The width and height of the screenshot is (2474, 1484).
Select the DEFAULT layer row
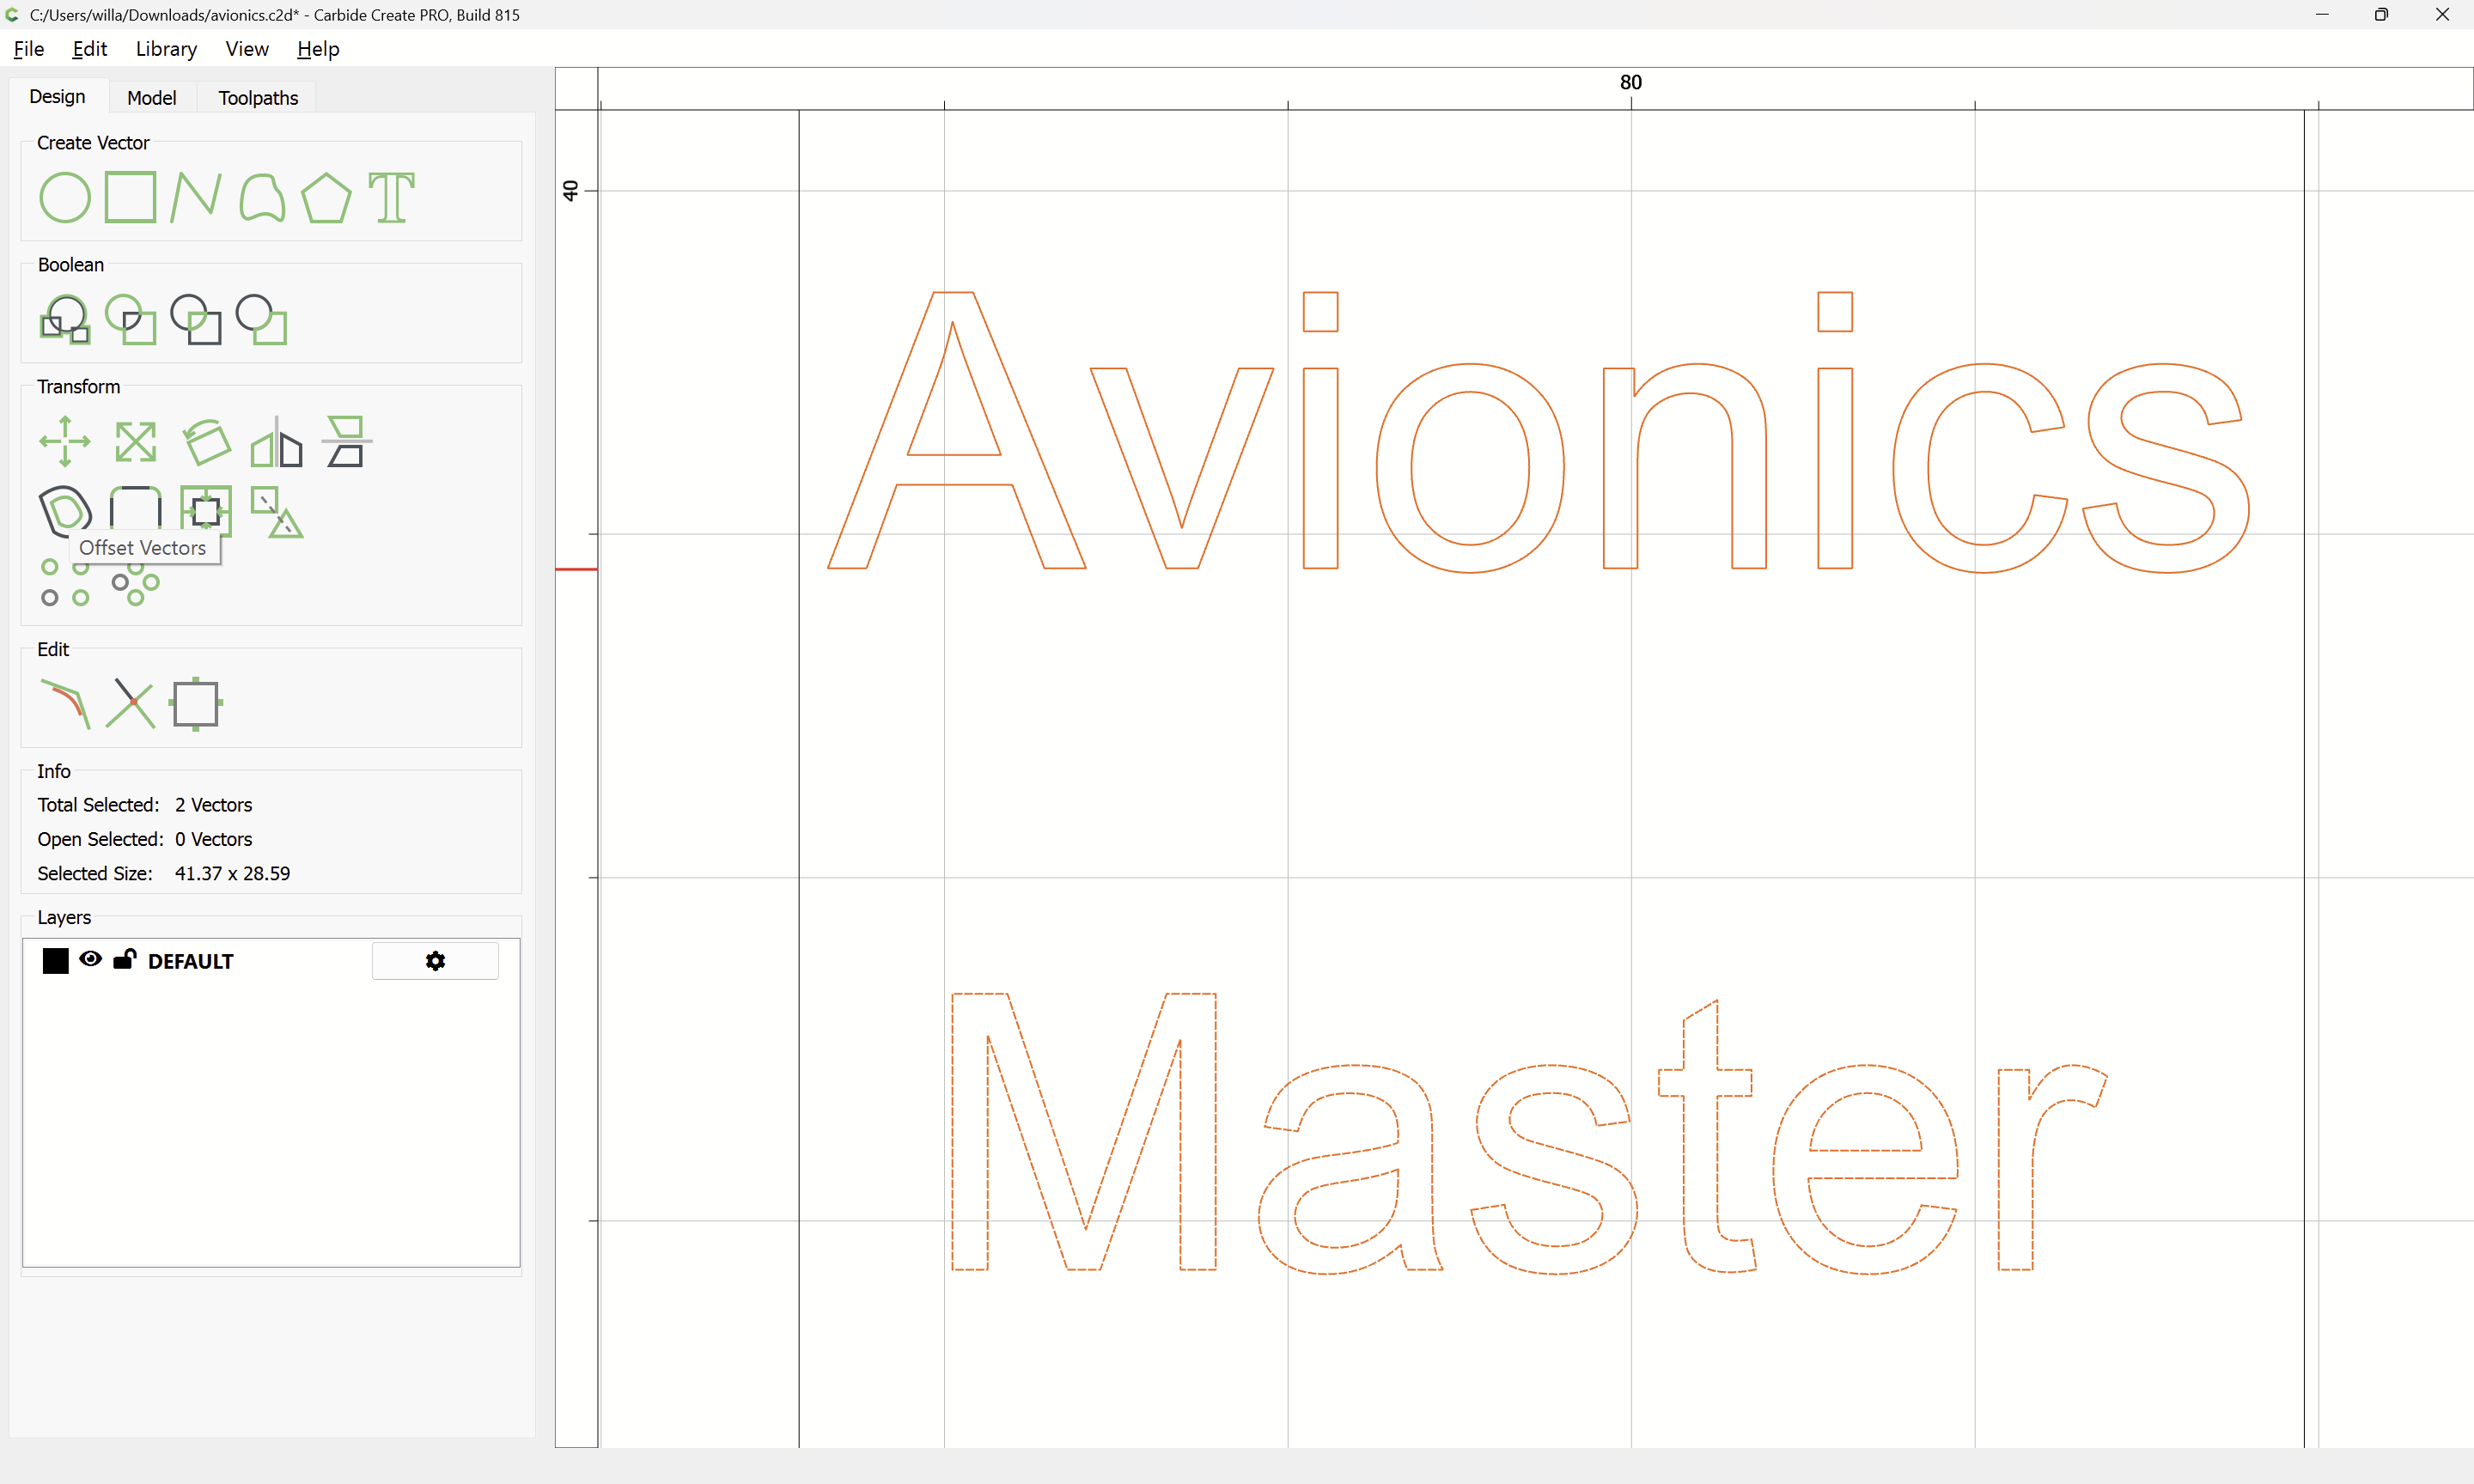pyautogui.click(x=271, y=961)
